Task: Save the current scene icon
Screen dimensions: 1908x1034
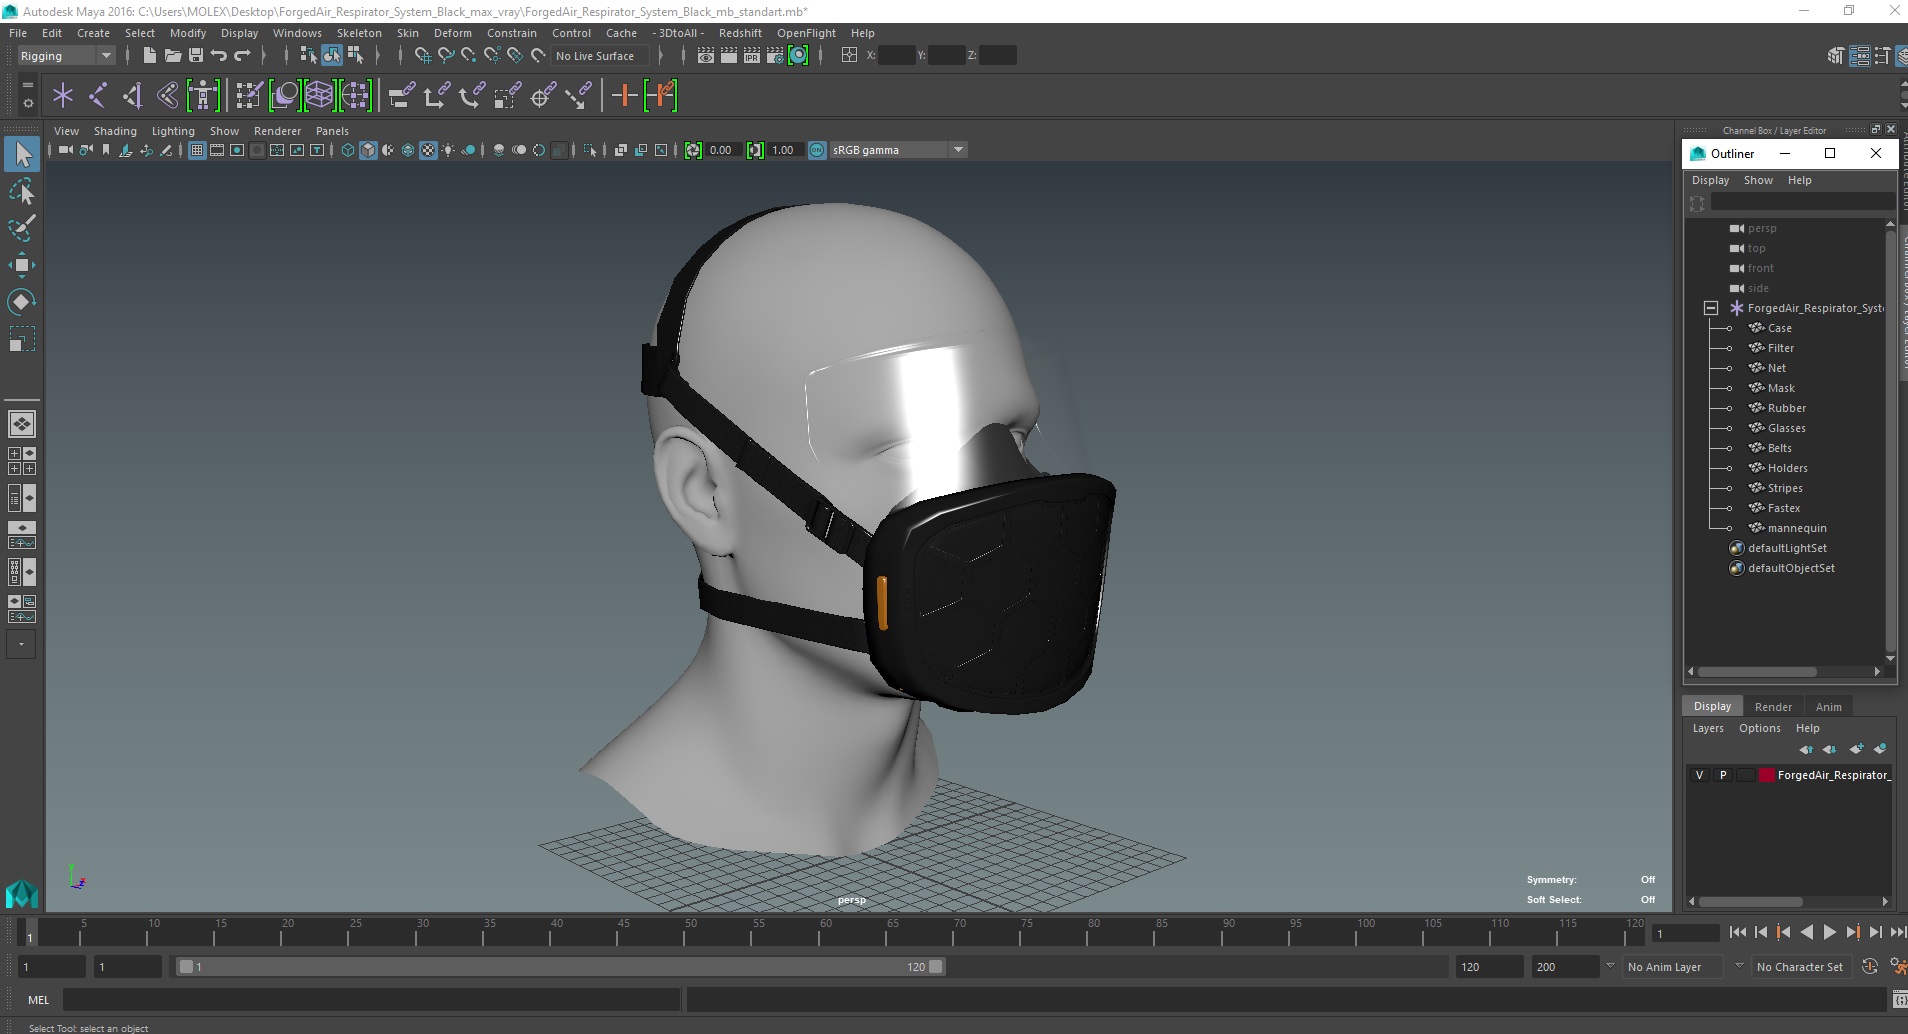Action: (195, 56)
